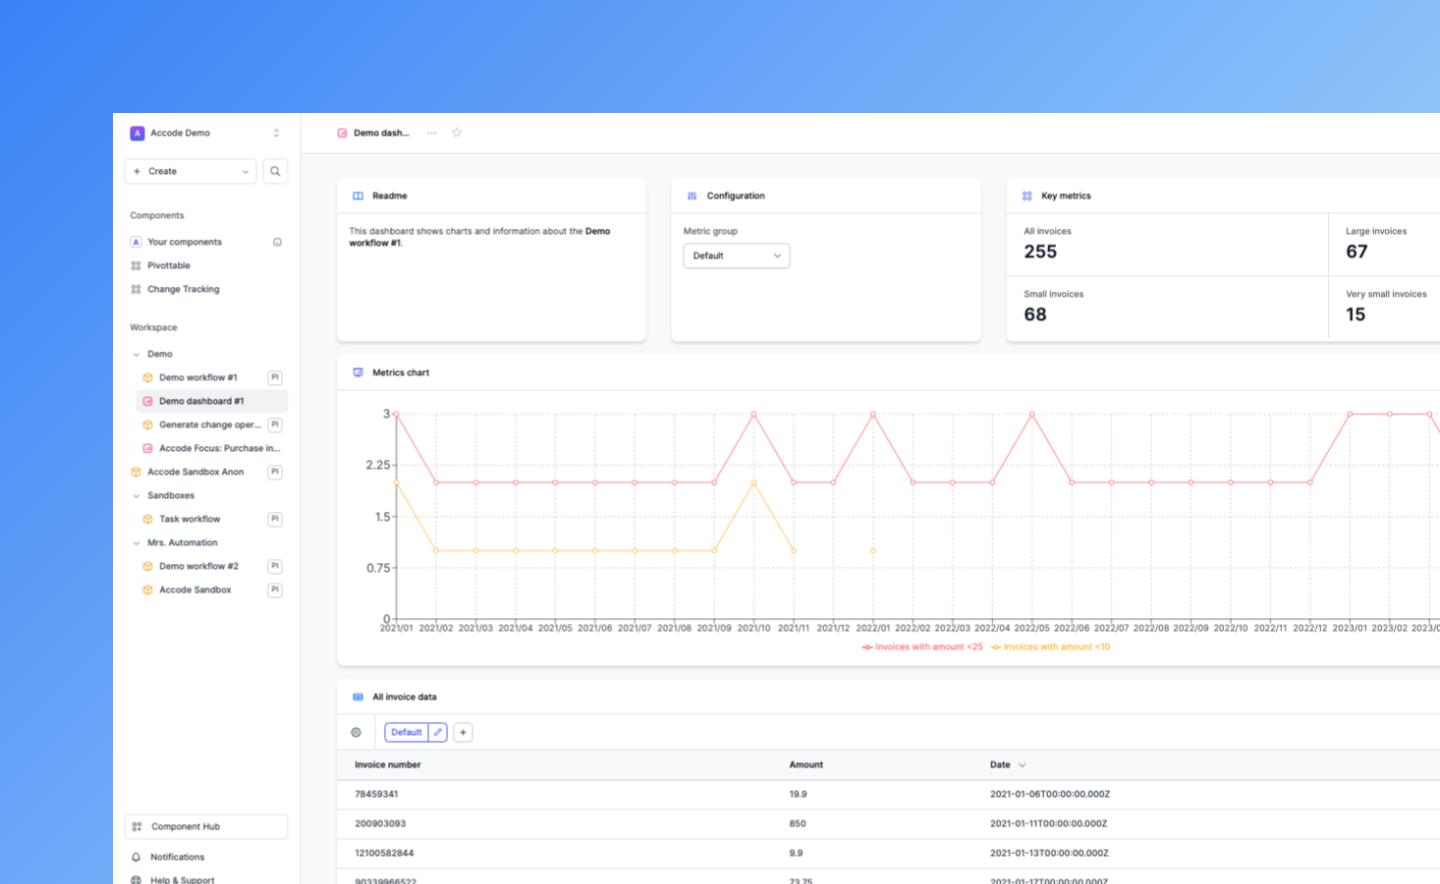Click PI badge beside Task workflow
1440x884 pixels.
[275, 519]
